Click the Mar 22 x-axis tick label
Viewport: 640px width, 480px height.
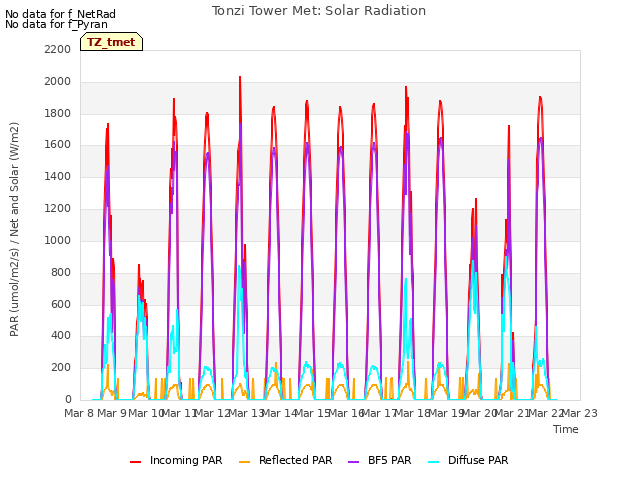tap(546, 413)
